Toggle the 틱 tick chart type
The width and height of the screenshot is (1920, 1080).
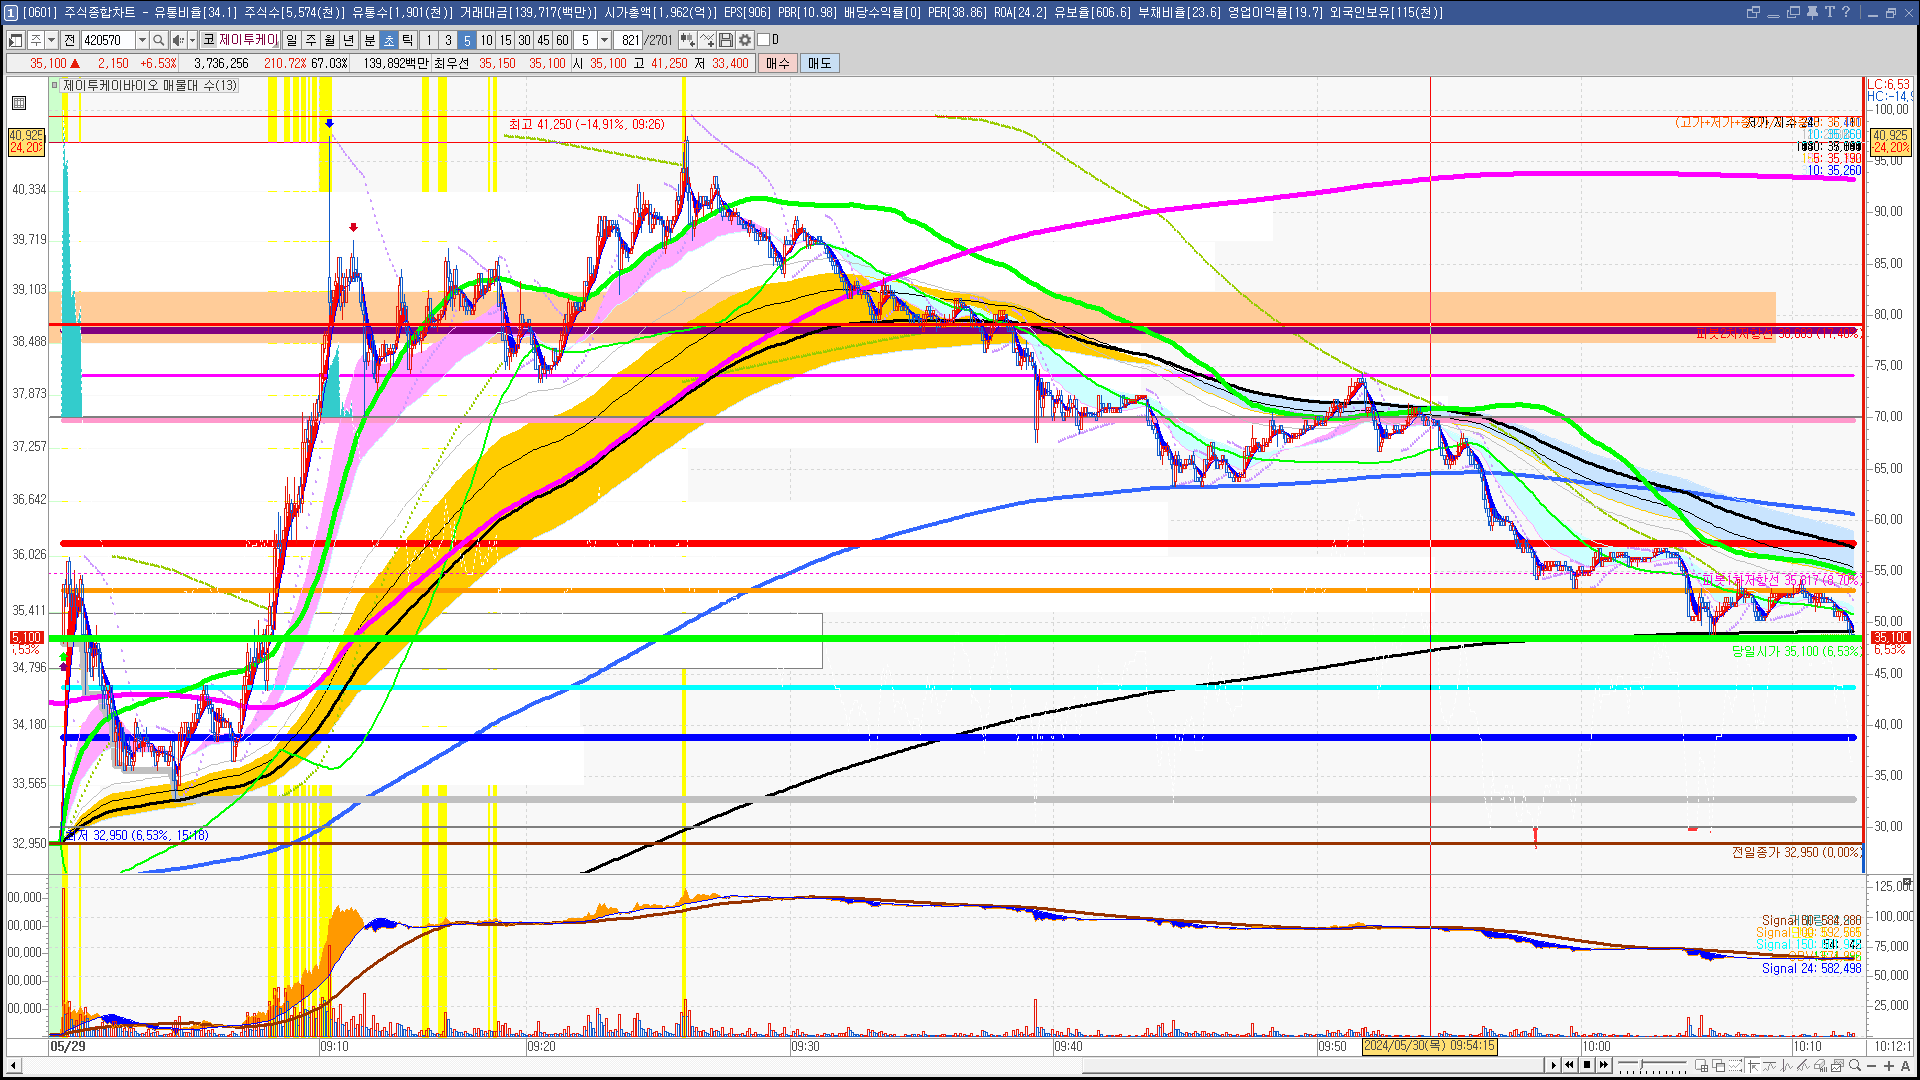click(x=408, y=40)
